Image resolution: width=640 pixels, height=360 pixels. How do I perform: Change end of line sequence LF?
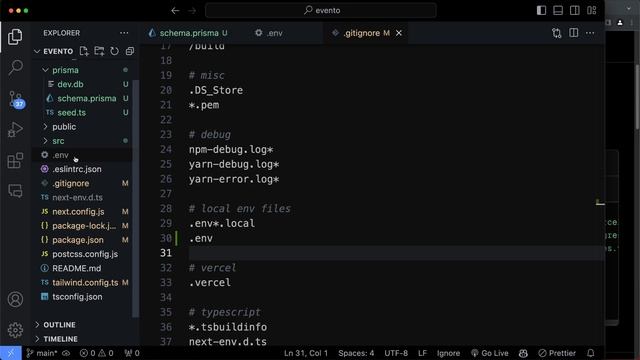(422, 353)
